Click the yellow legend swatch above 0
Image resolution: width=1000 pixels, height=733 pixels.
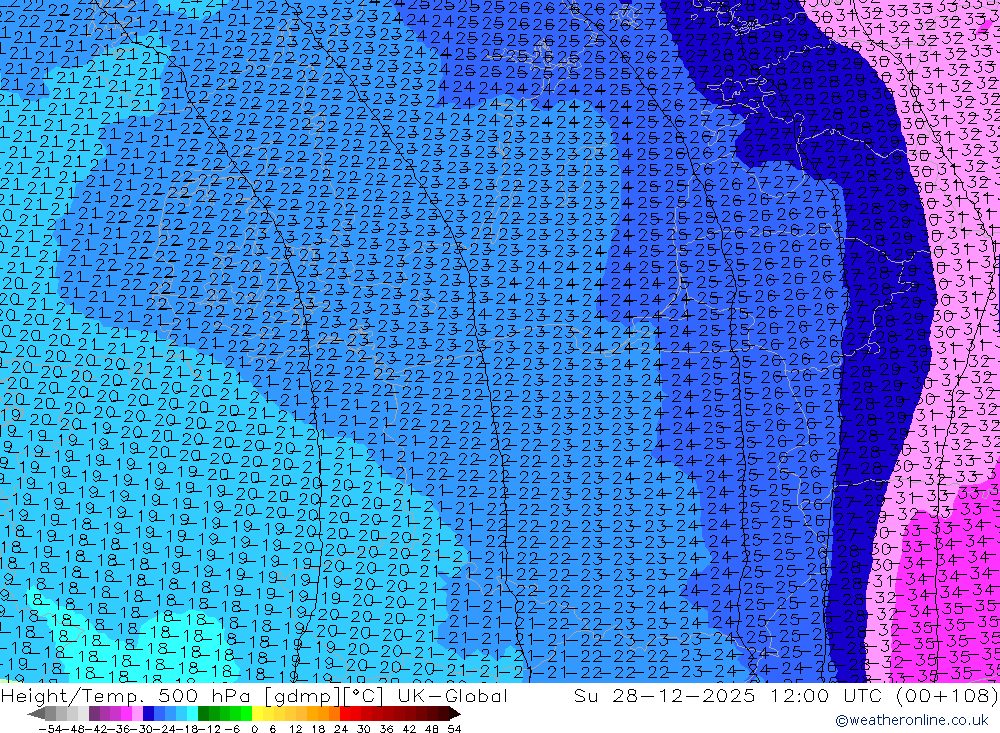[258, 714]
